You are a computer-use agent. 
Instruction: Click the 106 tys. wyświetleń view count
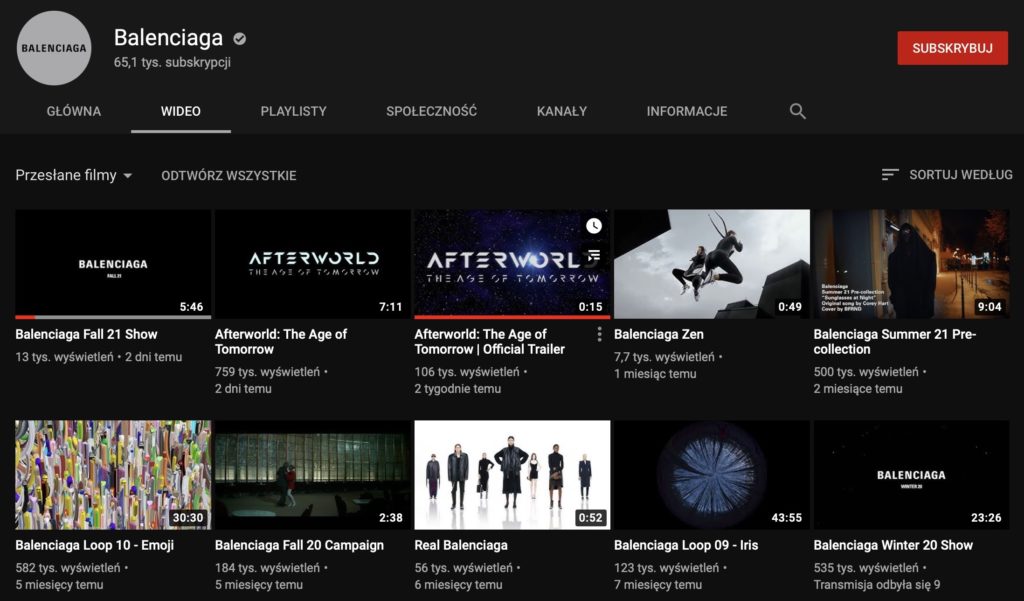pos(467,372)
